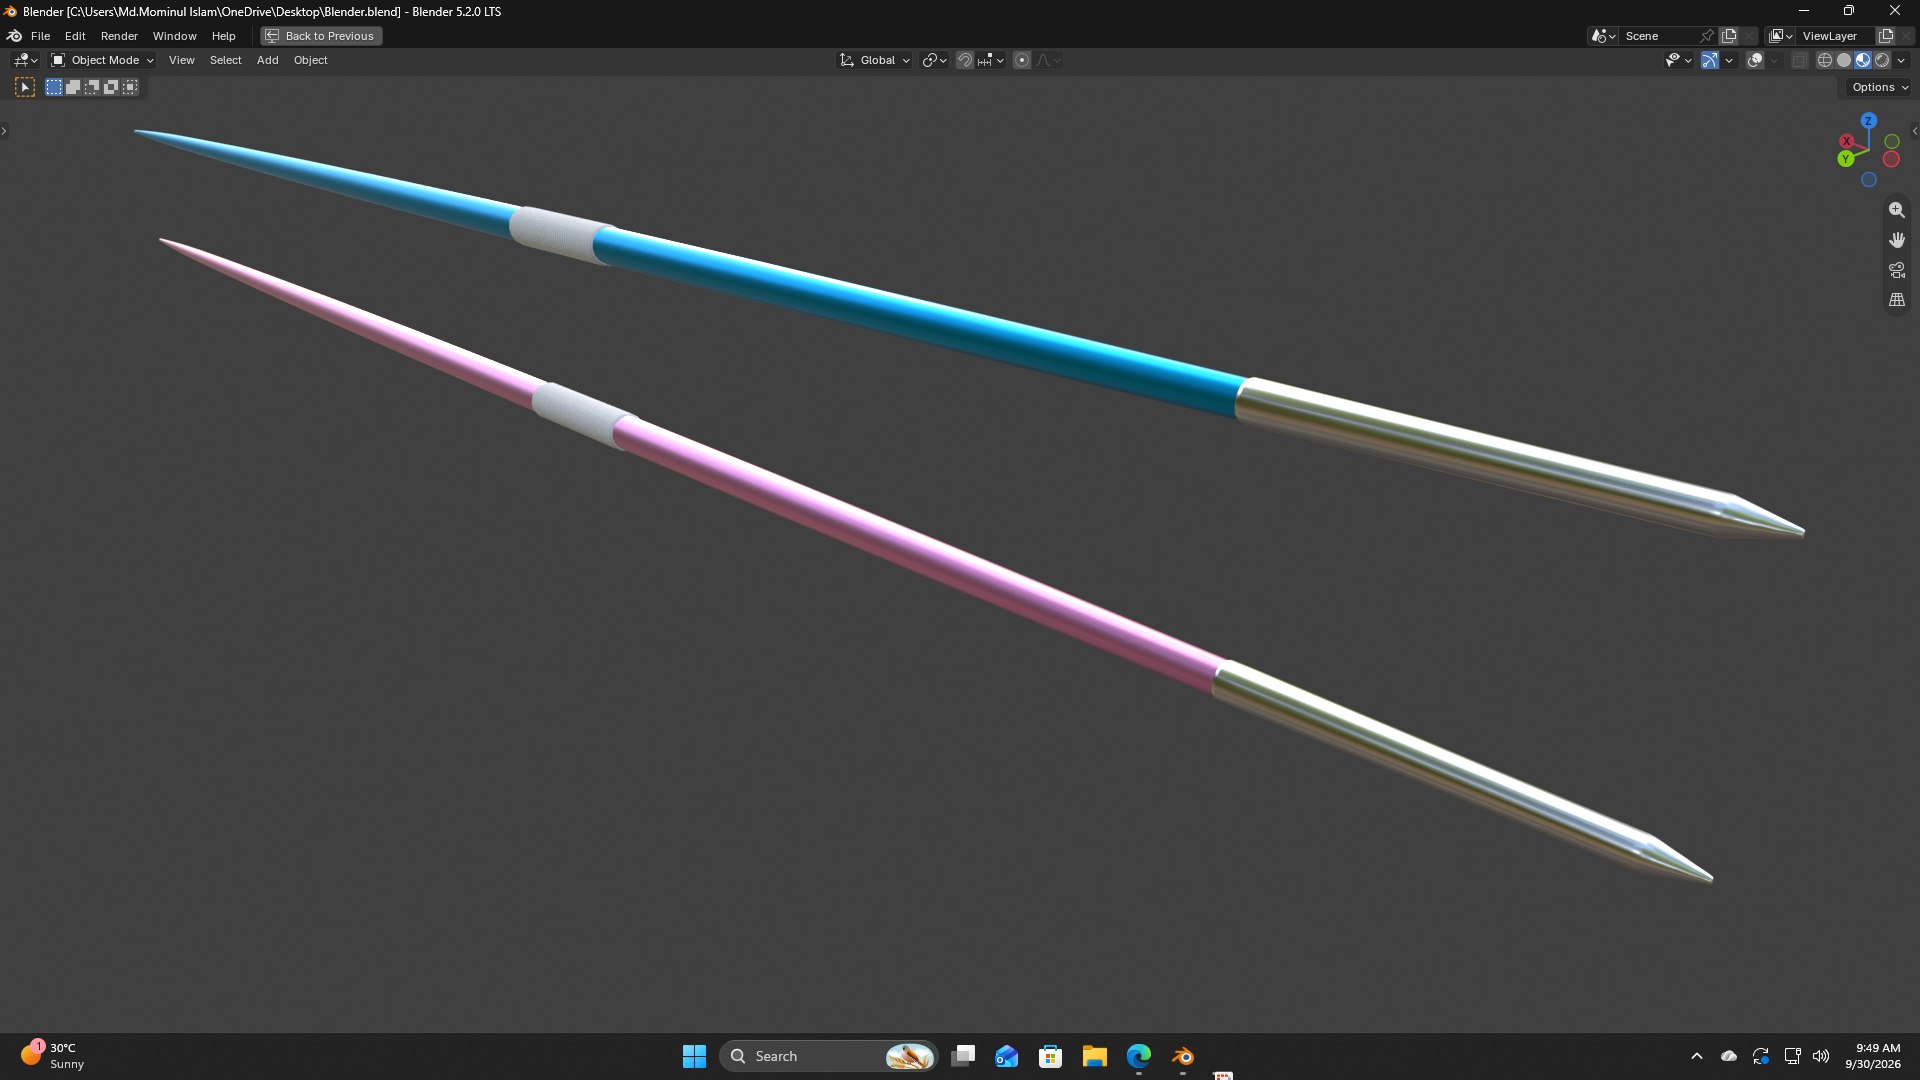Select the Select Box tool icon
This screenshot has width=1920, height=1080.
coord(25,87)
